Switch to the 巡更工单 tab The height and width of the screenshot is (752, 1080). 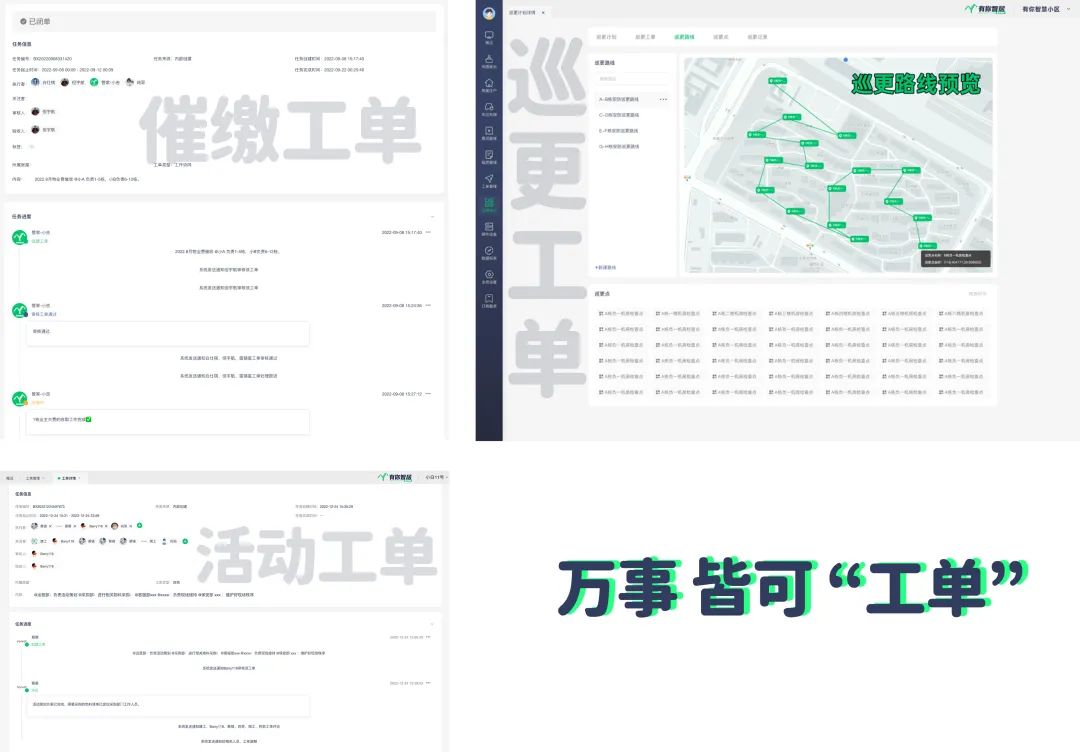pos(645,37)
